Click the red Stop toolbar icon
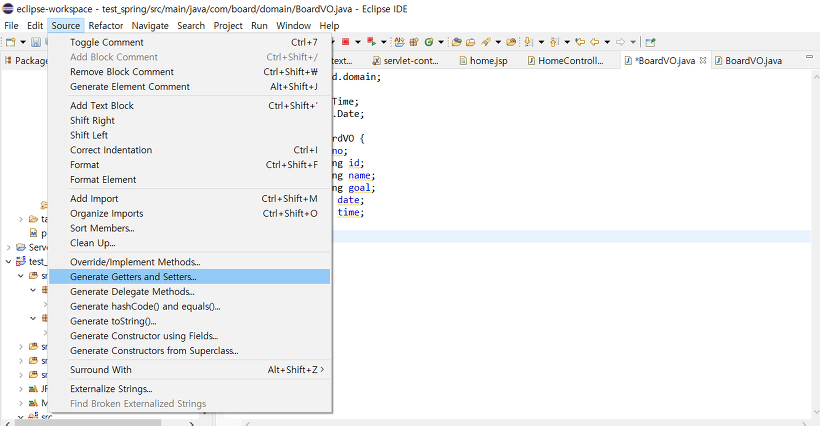This screenshot has width=820, height=426. point(345,42)
